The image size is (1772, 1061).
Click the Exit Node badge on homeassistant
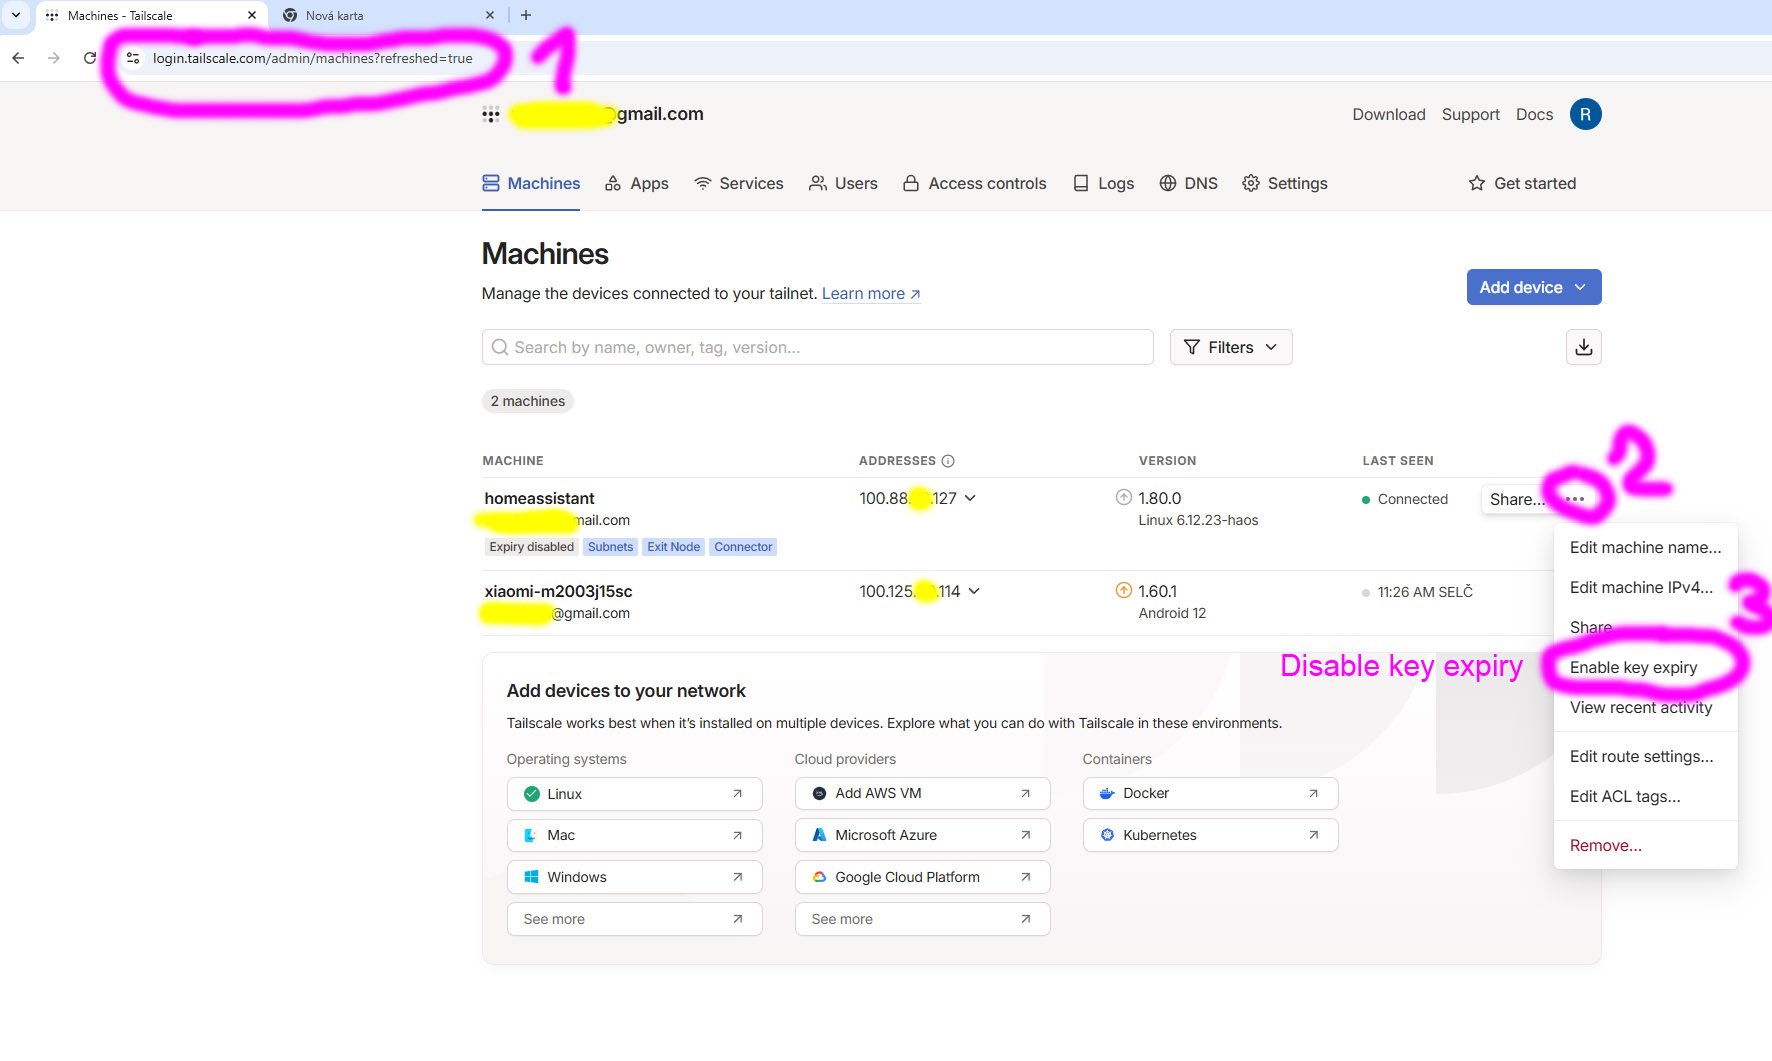coord(673,547)
